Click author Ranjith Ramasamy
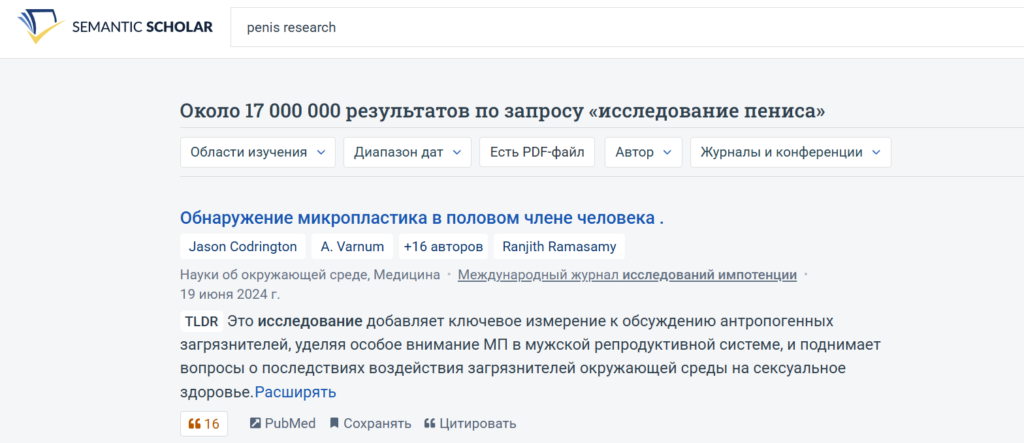The width and height of the screenshot is (1024, 443). pyautogui.click(x=559, y=247)
